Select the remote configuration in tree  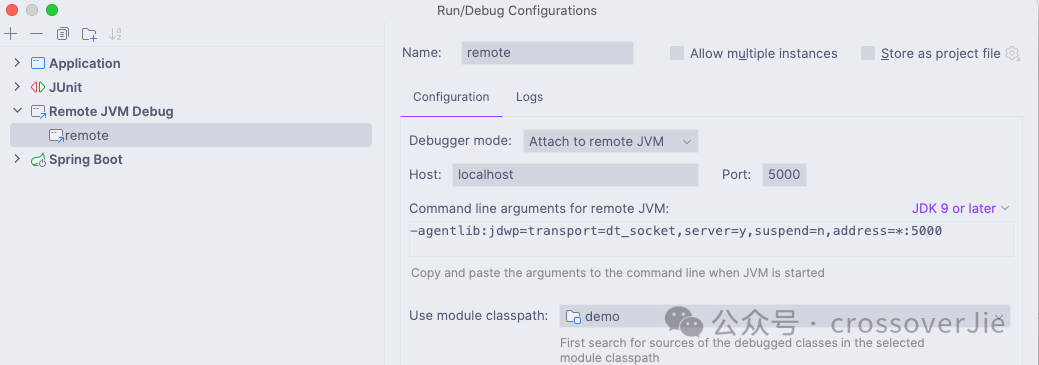[191, 135]
